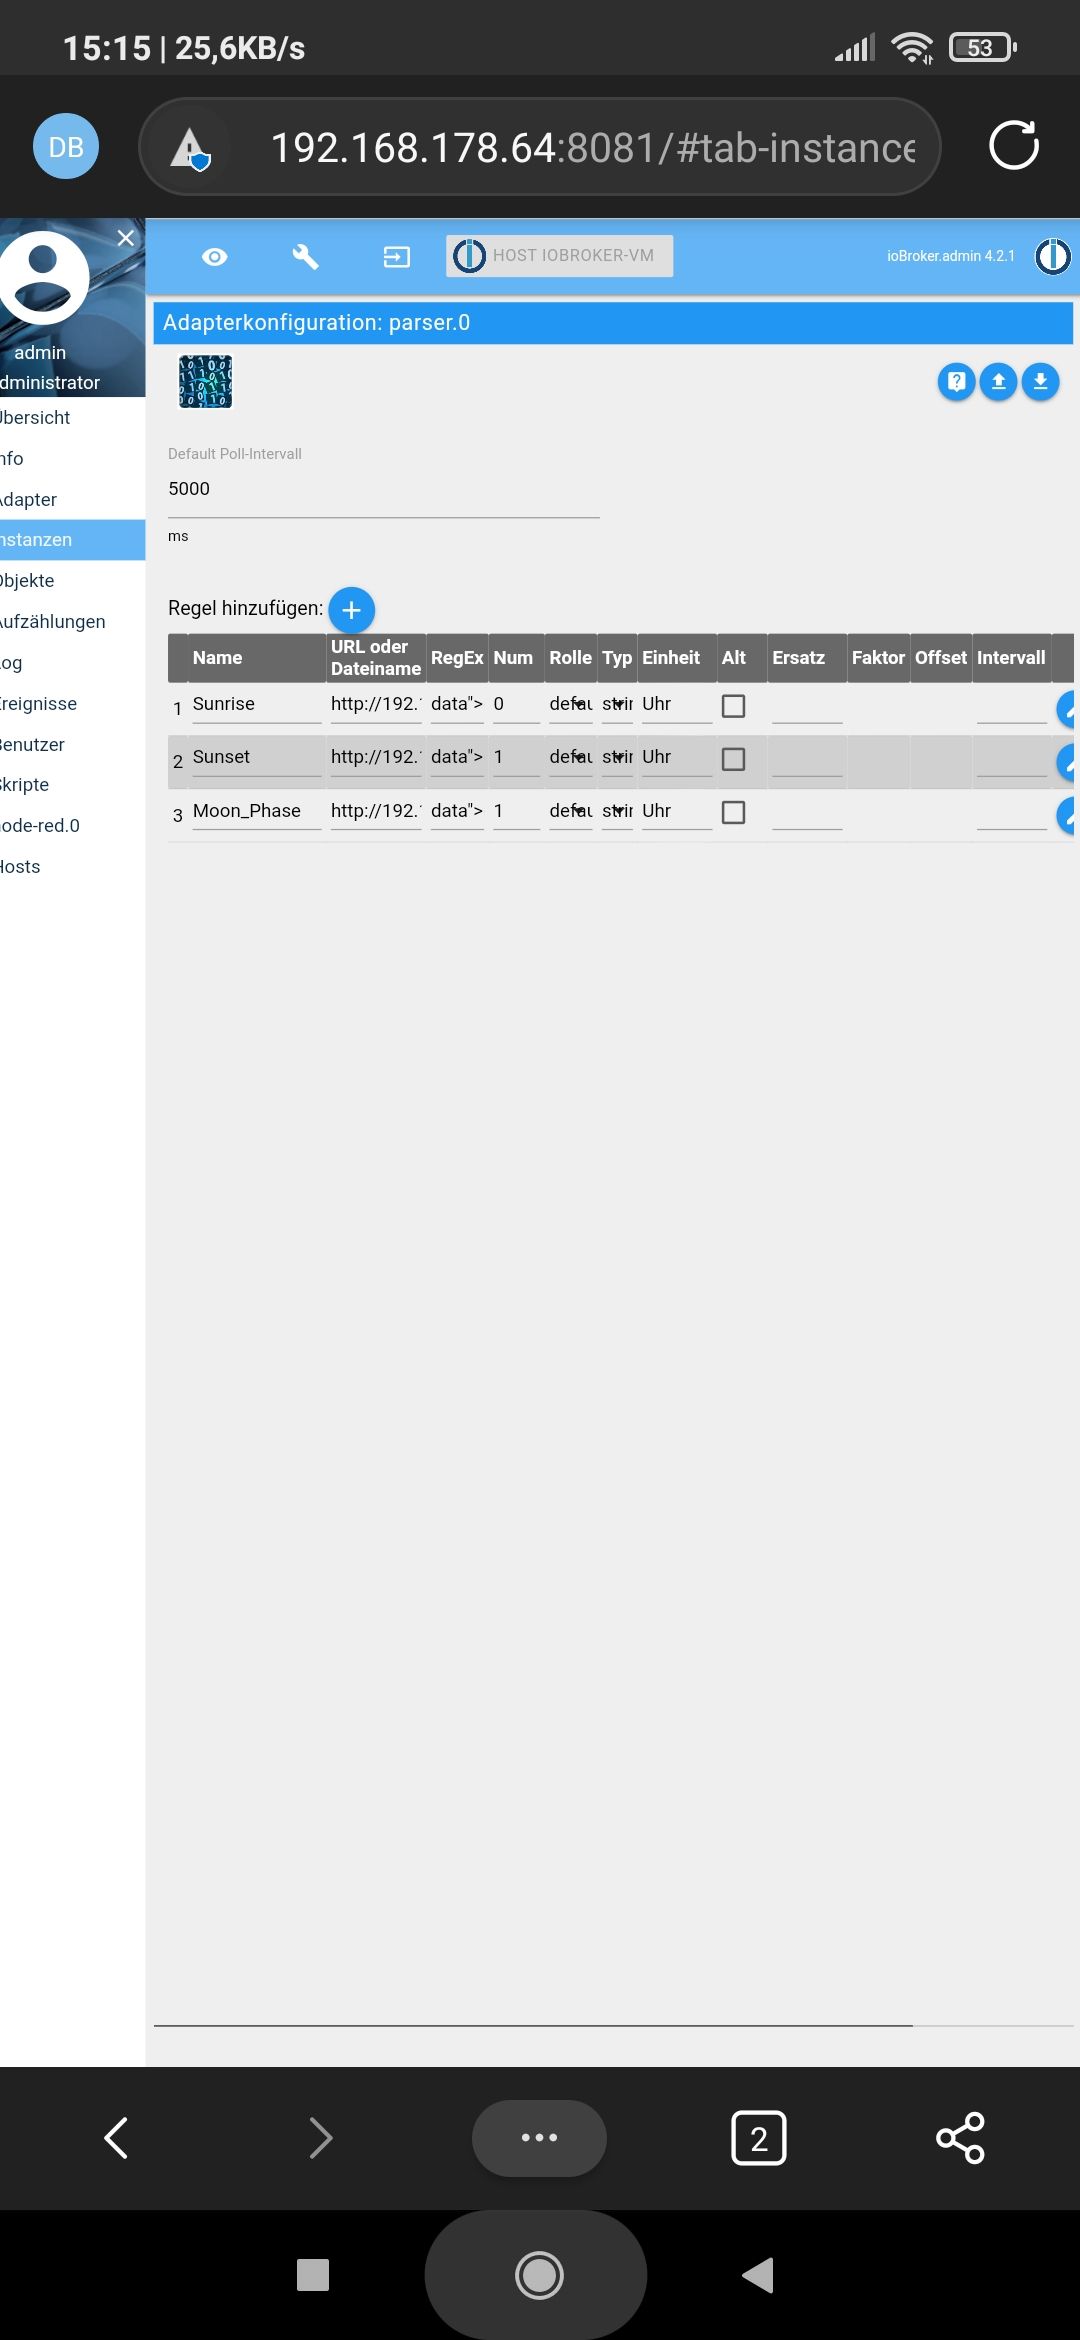Screen dimensions: 1080x2340
Task: Click the Num field in Moon_Phase row
Action: tap(516, 812)
